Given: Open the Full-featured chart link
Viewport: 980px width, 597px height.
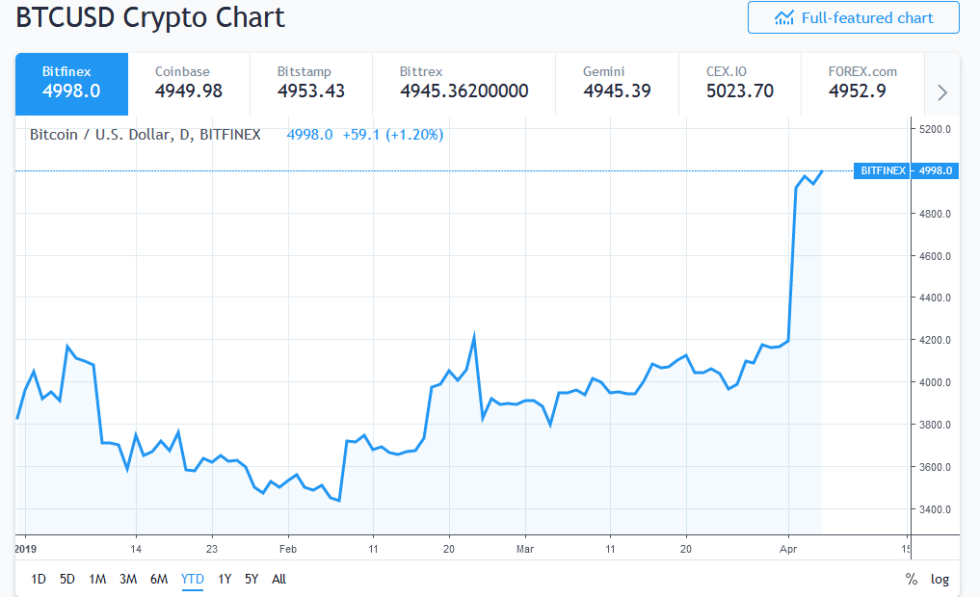Looking at the screenshot, I should (853, 17).
